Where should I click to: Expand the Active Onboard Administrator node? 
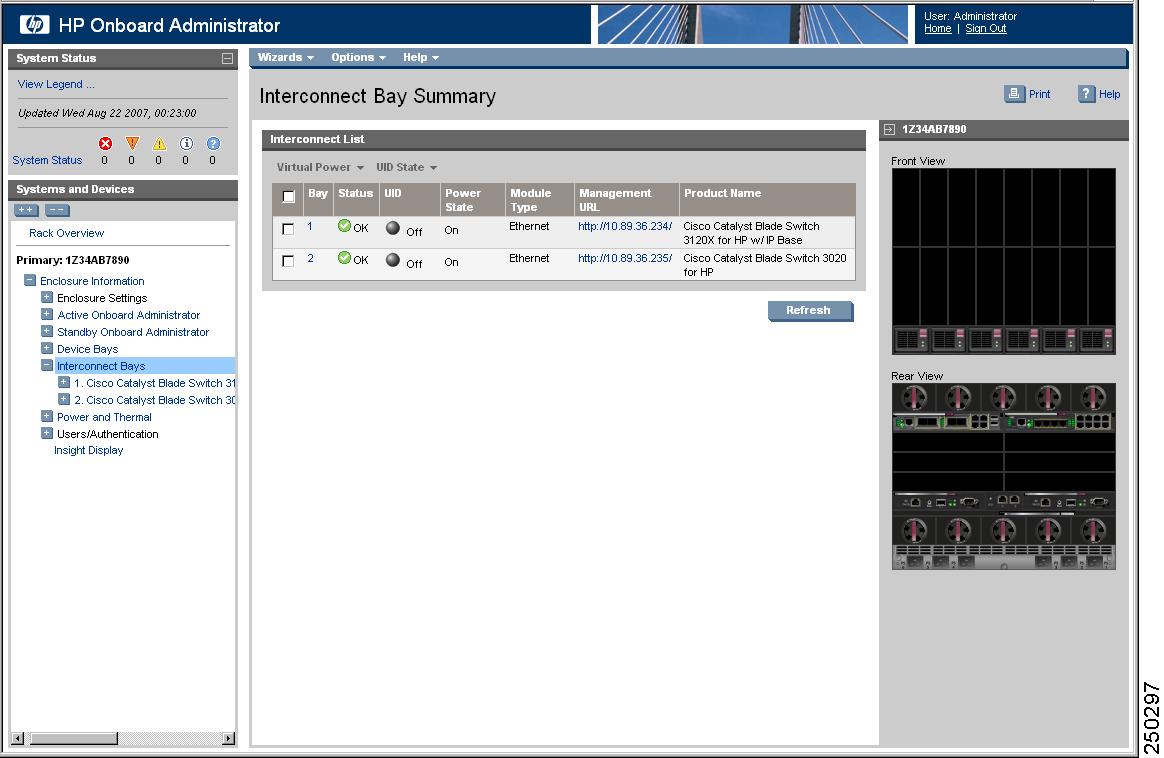47,315
